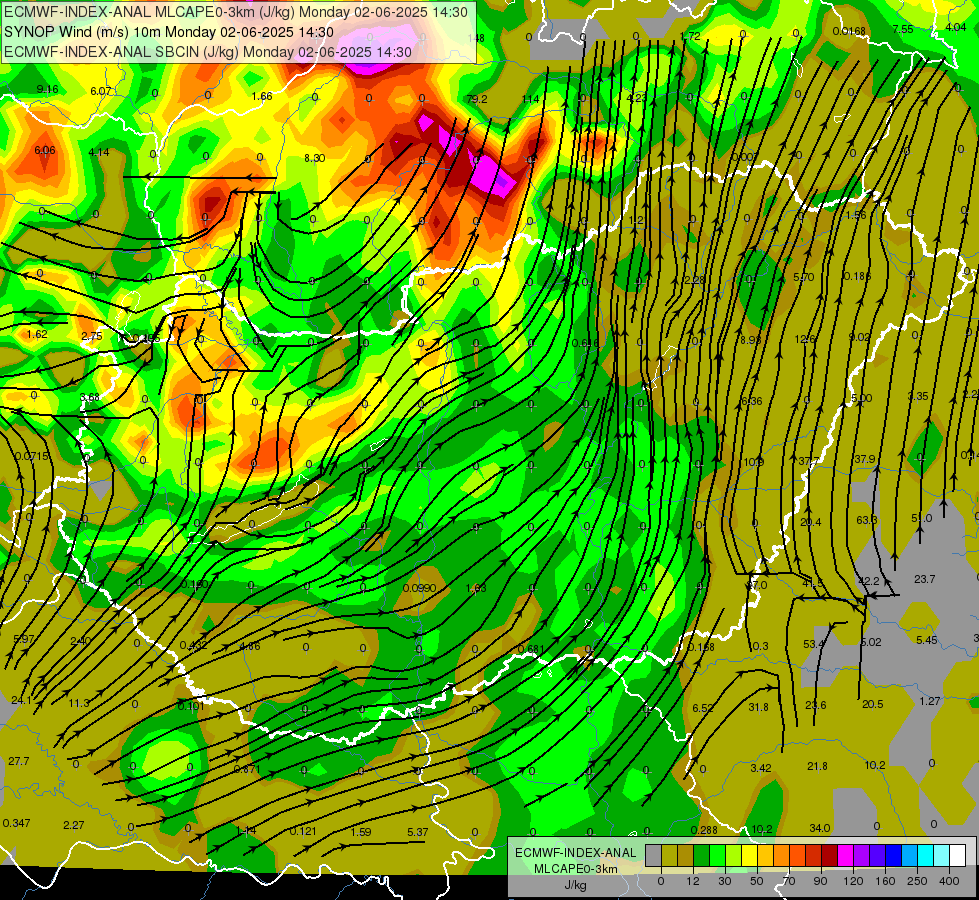Click legend tick label 250
This screenshot has height=900, width=979.
(x=917, y=881)
